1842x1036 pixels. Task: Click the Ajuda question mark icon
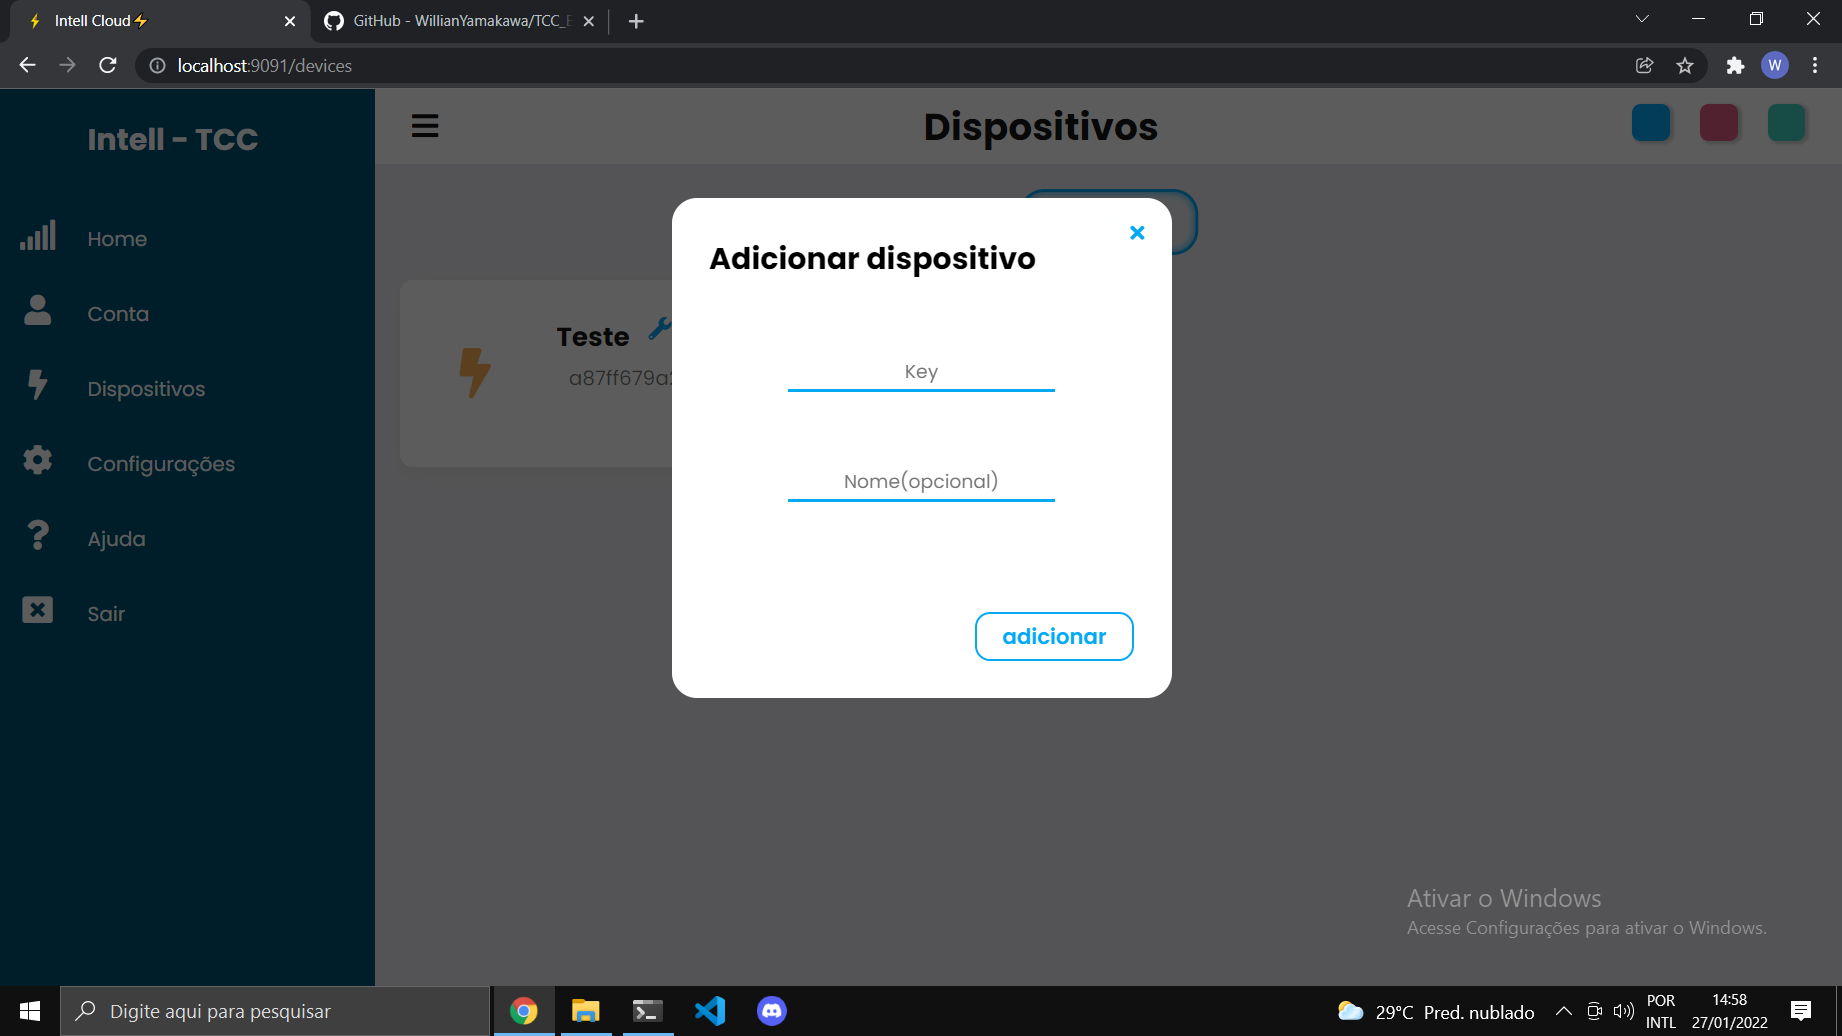click(38, 535)
